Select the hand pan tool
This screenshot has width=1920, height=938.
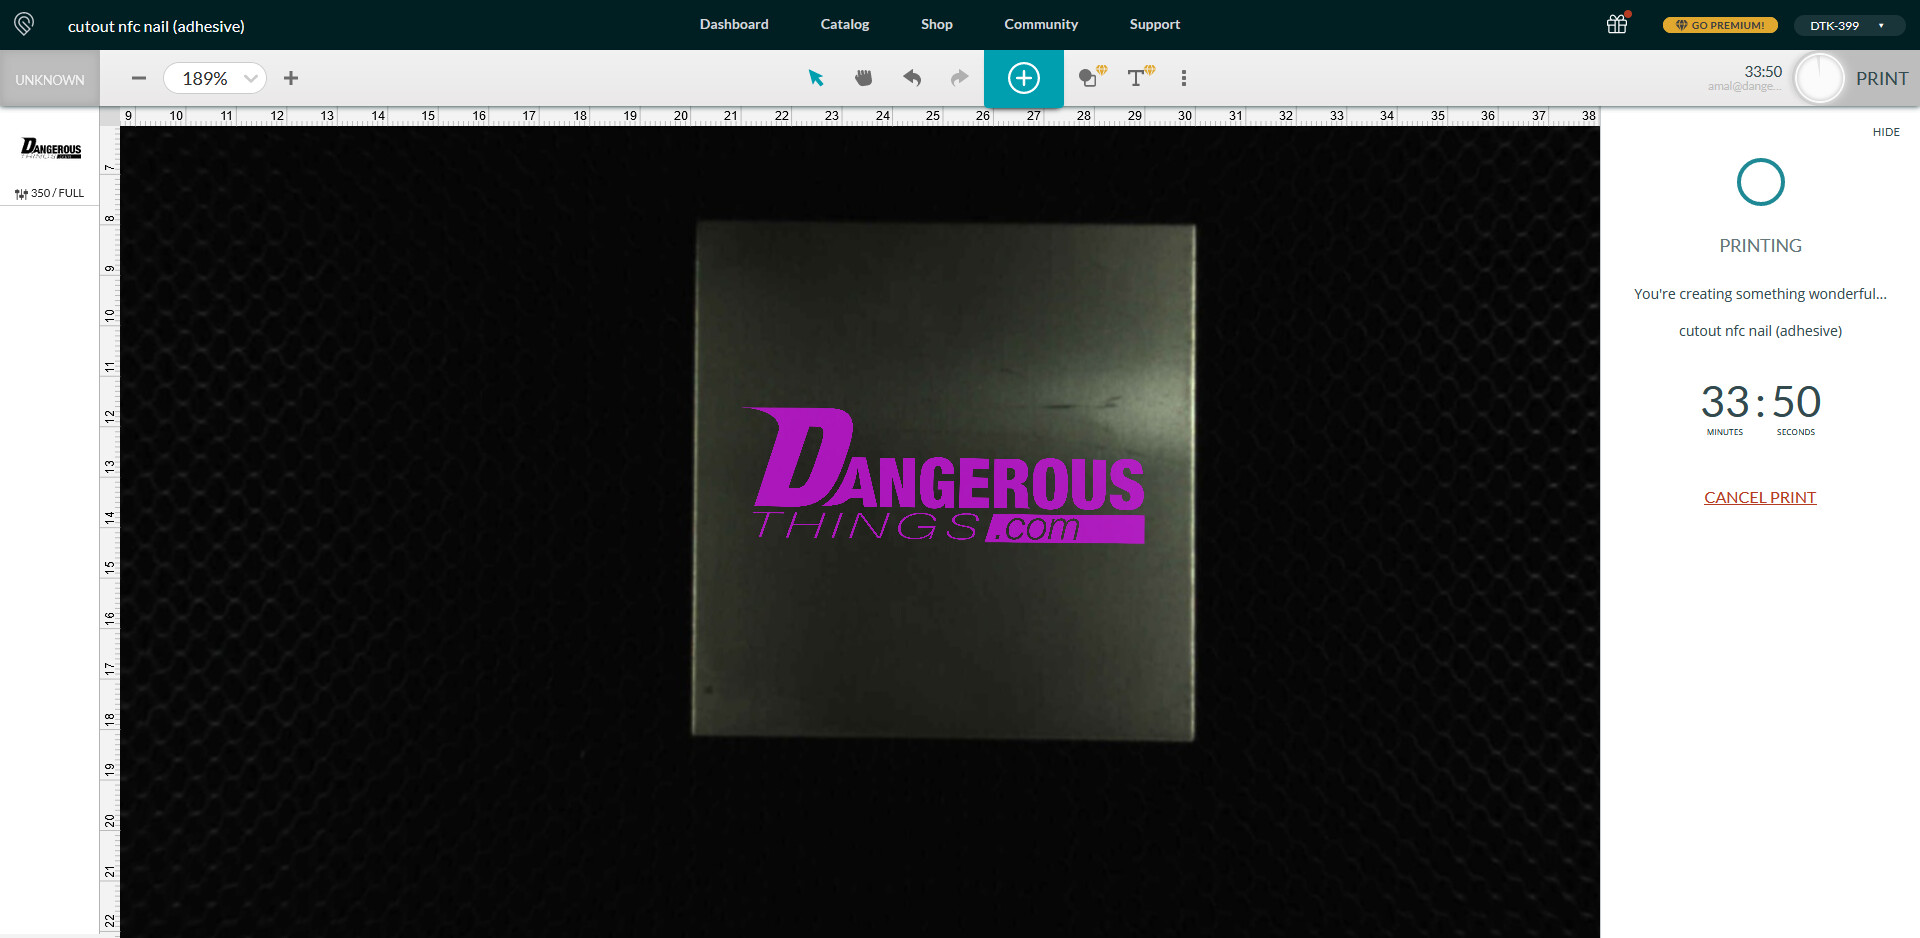coord(864,78)
